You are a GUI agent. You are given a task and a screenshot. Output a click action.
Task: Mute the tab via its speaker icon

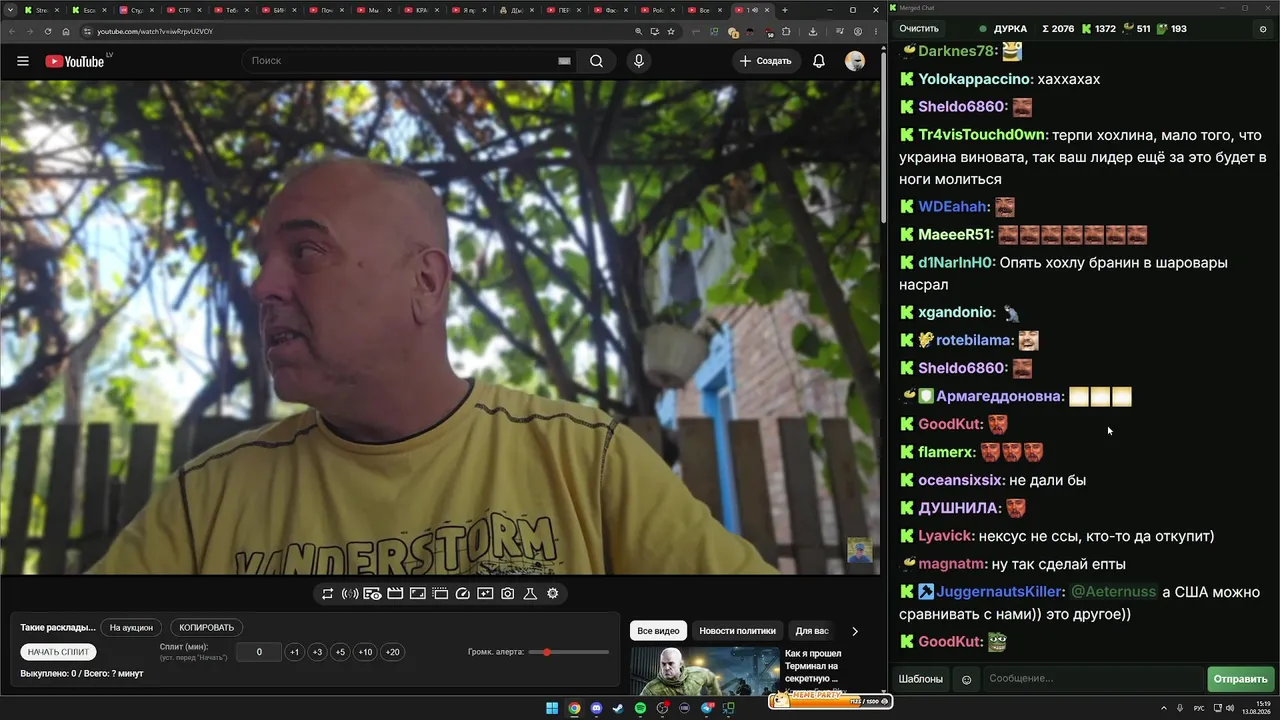coord(753,10)
